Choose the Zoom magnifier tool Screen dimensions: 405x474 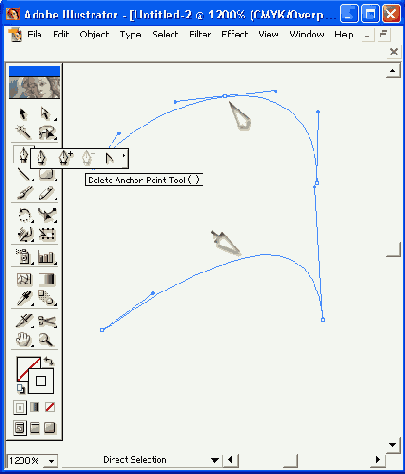(46, 340)
